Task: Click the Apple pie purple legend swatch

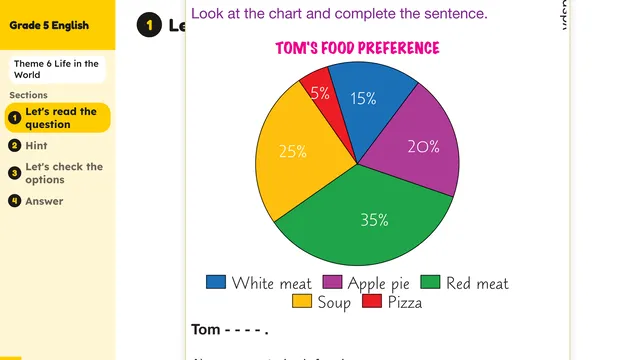Action: (x=332, y=282)
